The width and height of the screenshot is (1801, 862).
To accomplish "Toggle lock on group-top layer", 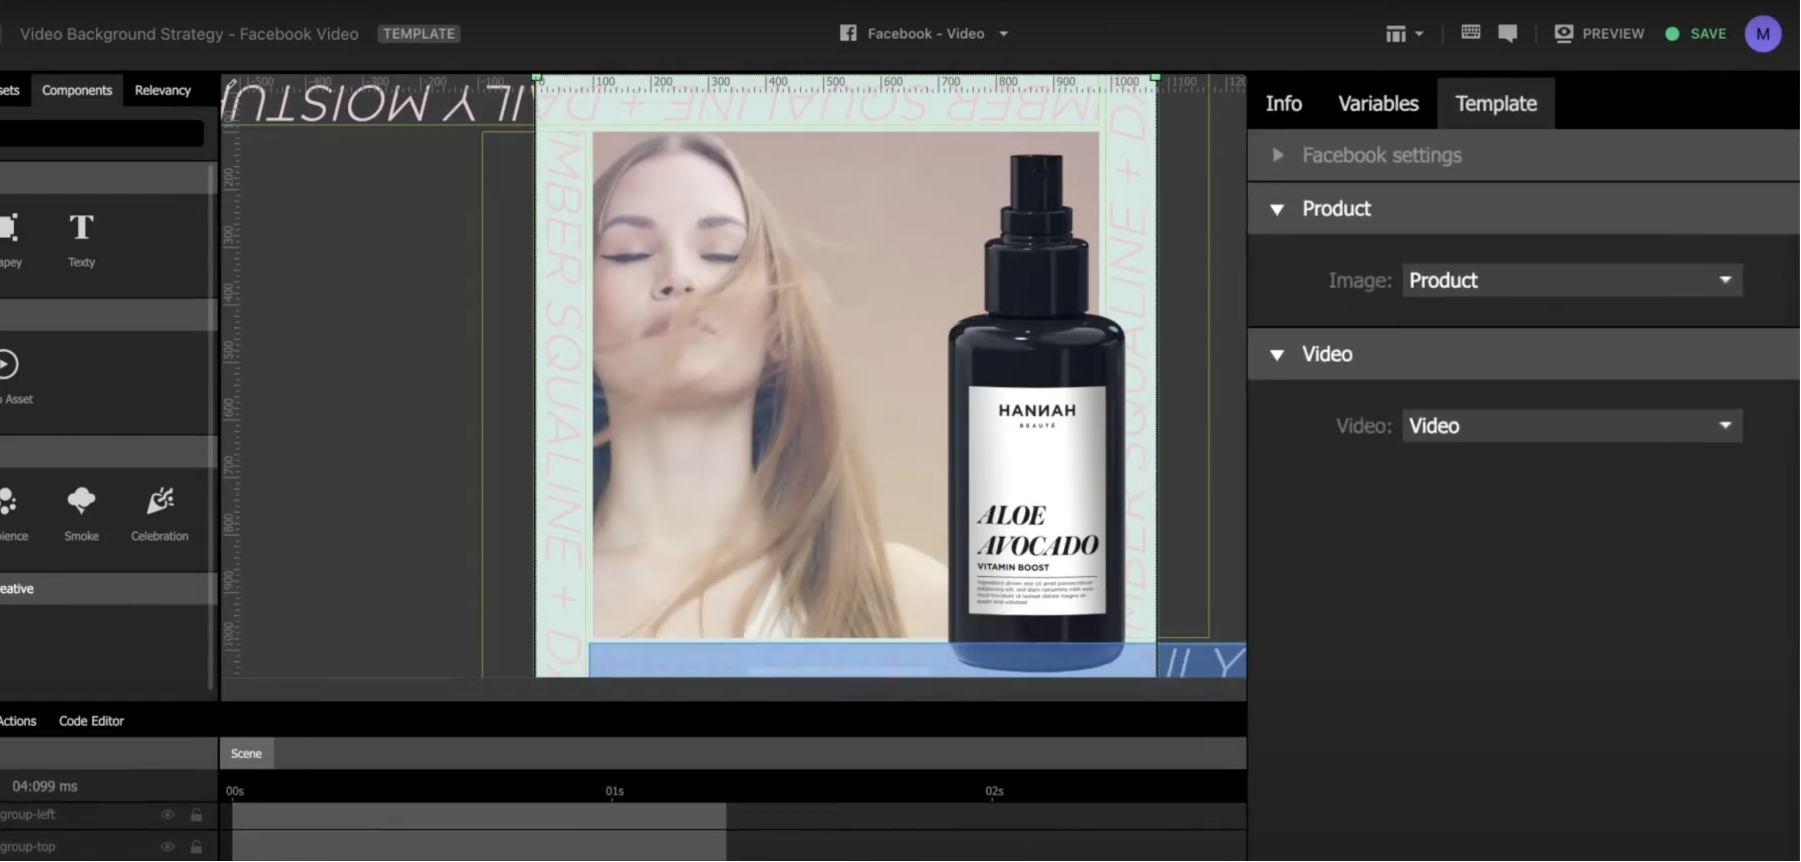I will pyautogui.click(x=196, y=847).
